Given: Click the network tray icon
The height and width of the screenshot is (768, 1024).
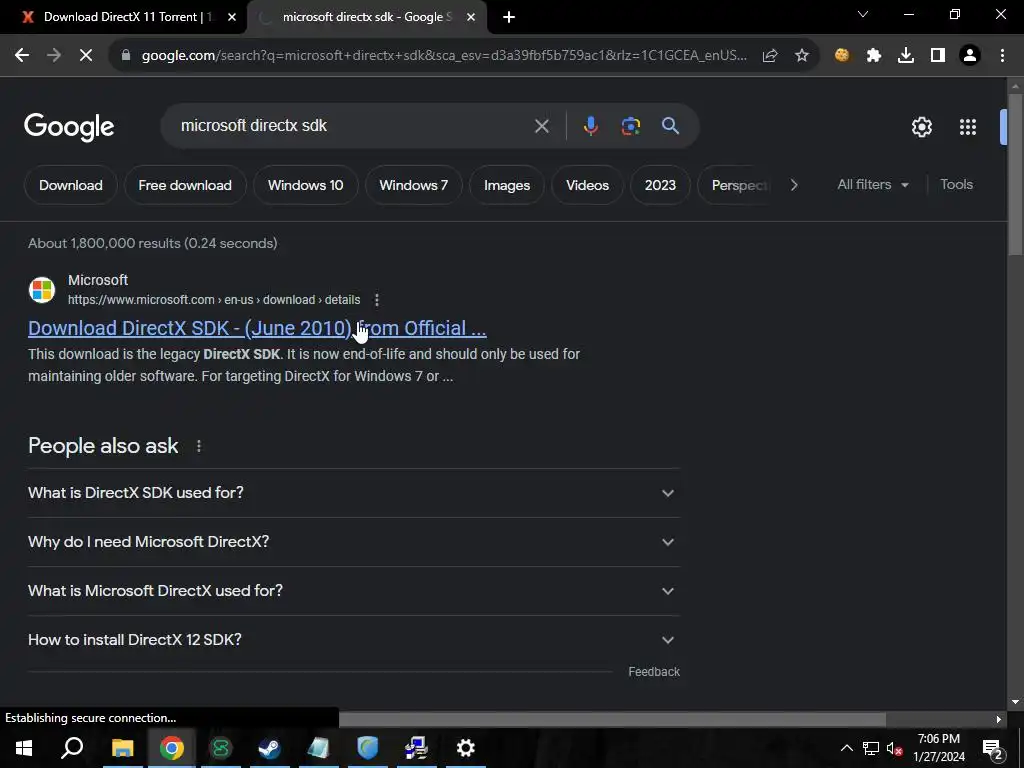Looking at the screenshot, I should [x=871, y=748].
